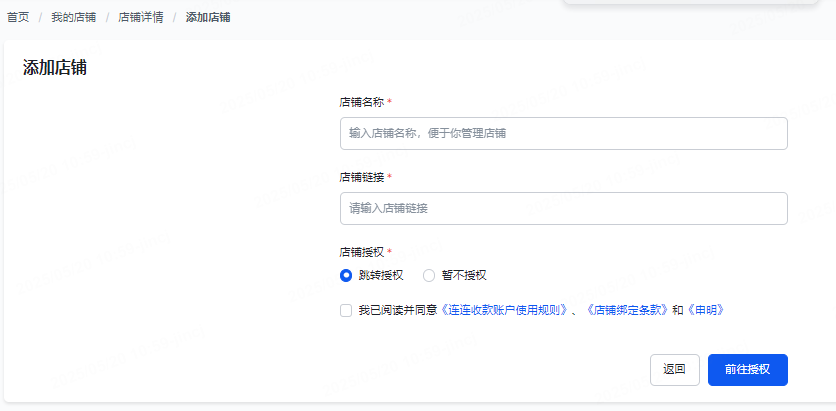This screenshot has width=836, height=411.
Task: Click the current 添加店铺 breadcrumb item
Action: click(x=208, y=18)
